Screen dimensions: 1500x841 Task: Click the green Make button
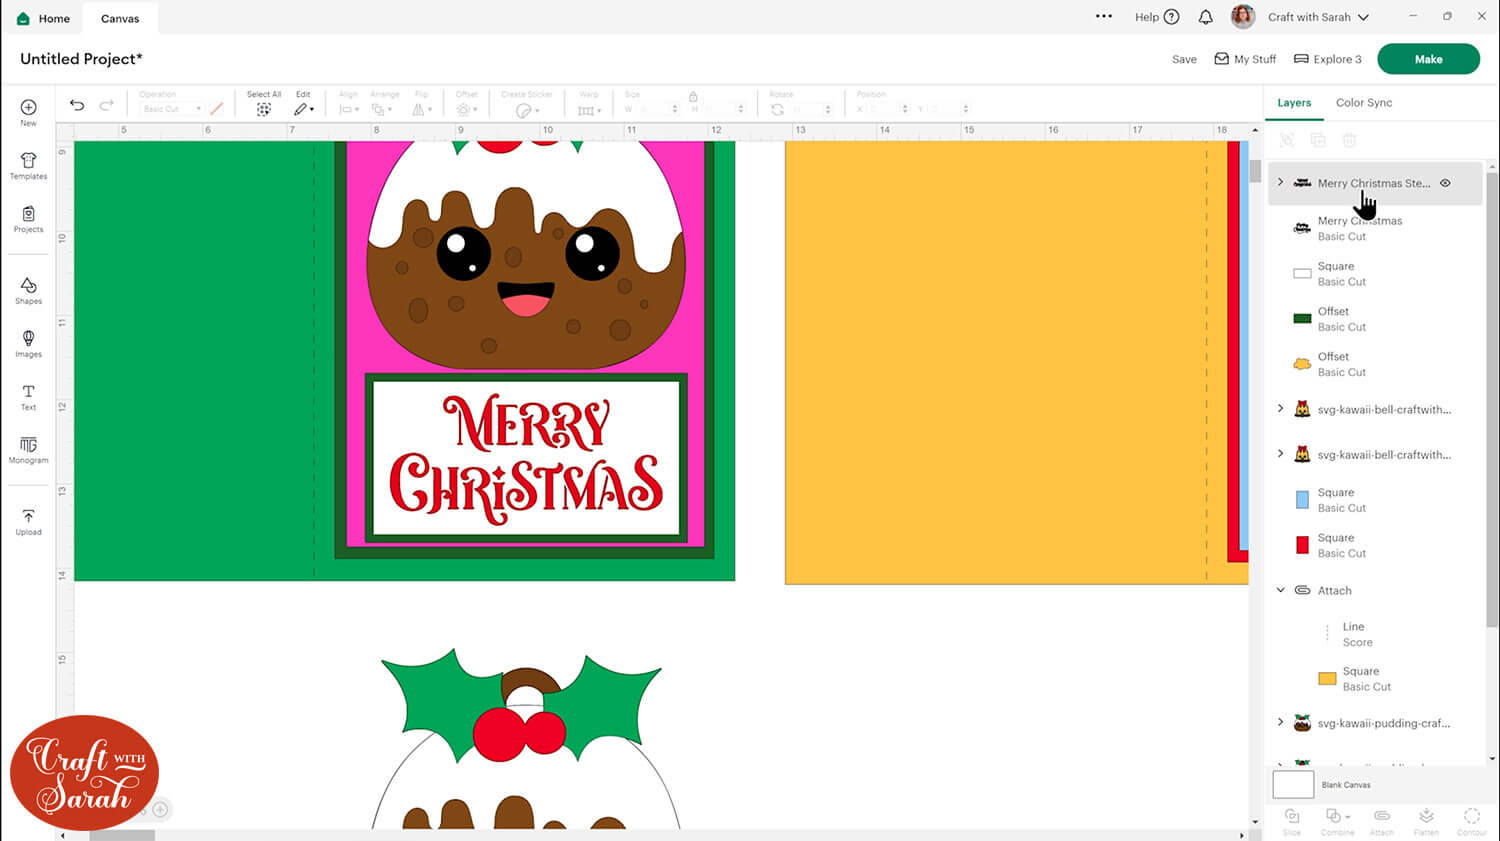coord(1427,59)
